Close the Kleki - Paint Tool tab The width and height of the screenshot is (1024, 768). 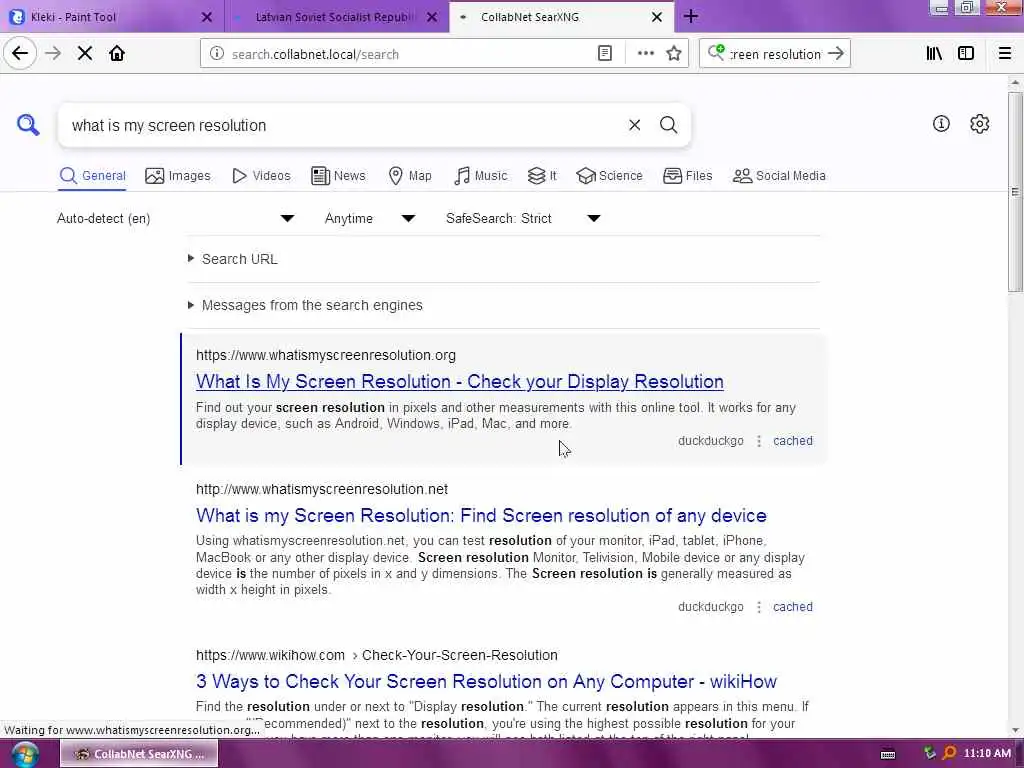(206, 17)
